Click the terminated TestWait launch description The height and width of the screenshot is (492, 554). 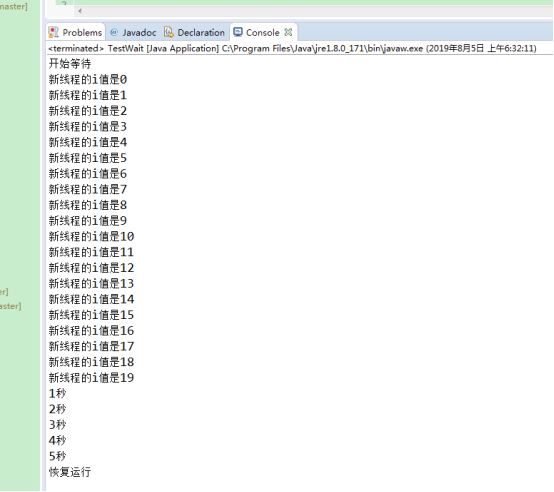[x=292, y=48]
